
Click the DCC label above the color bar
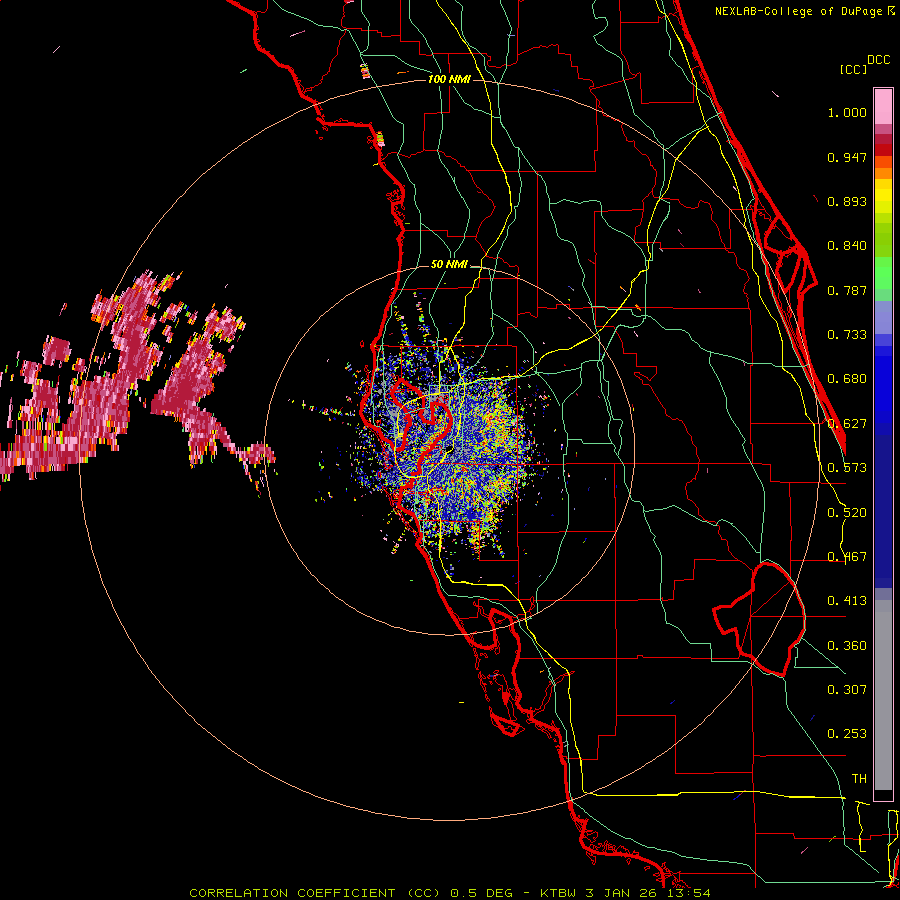tap(879, 60)
